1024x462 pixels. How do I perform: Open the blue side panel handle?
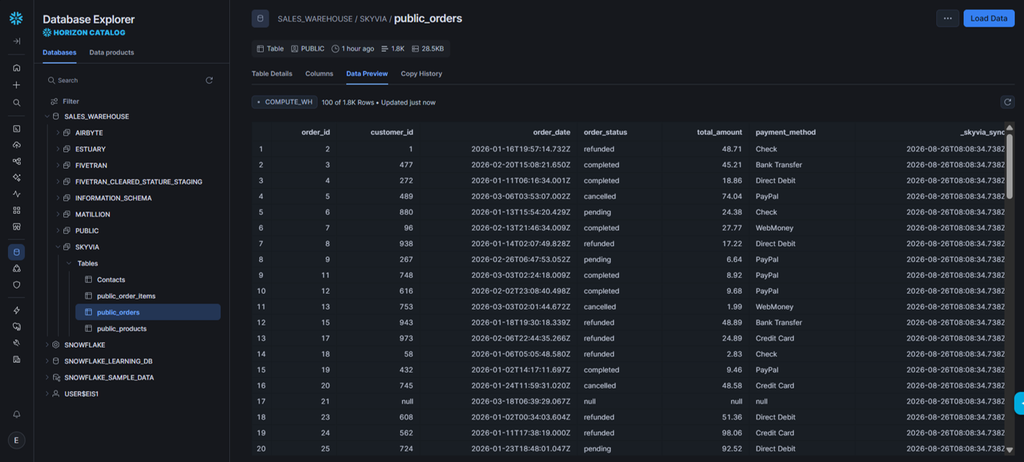point(1019,404)
